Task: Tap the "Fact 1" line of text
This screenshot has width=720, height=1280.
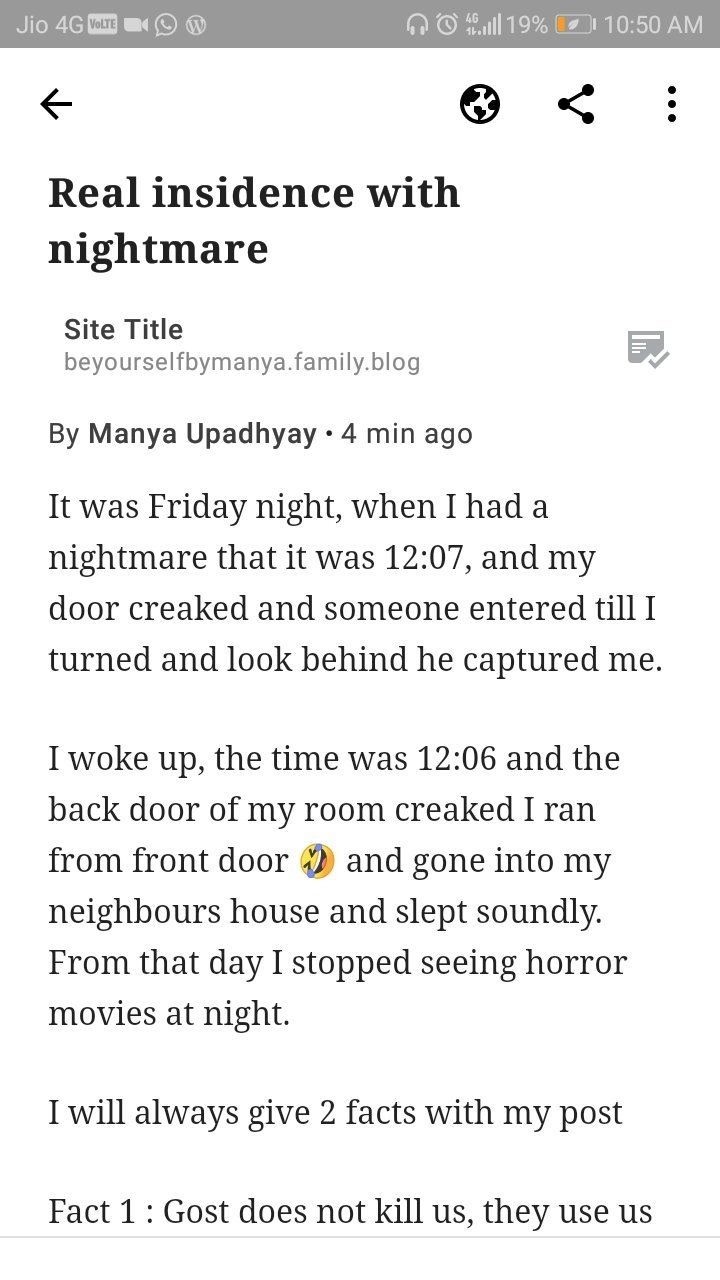Action: click(x=350, y=1211)
